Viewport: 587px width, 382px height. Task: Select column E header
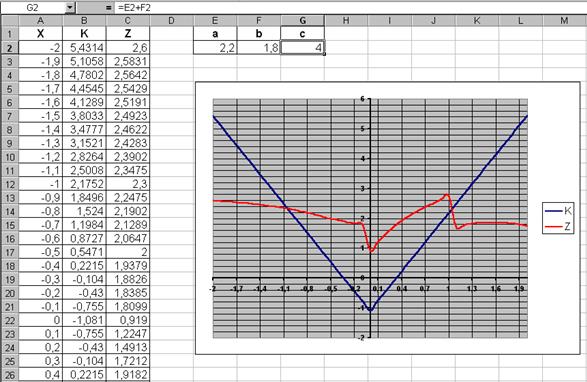coord(215,20)
